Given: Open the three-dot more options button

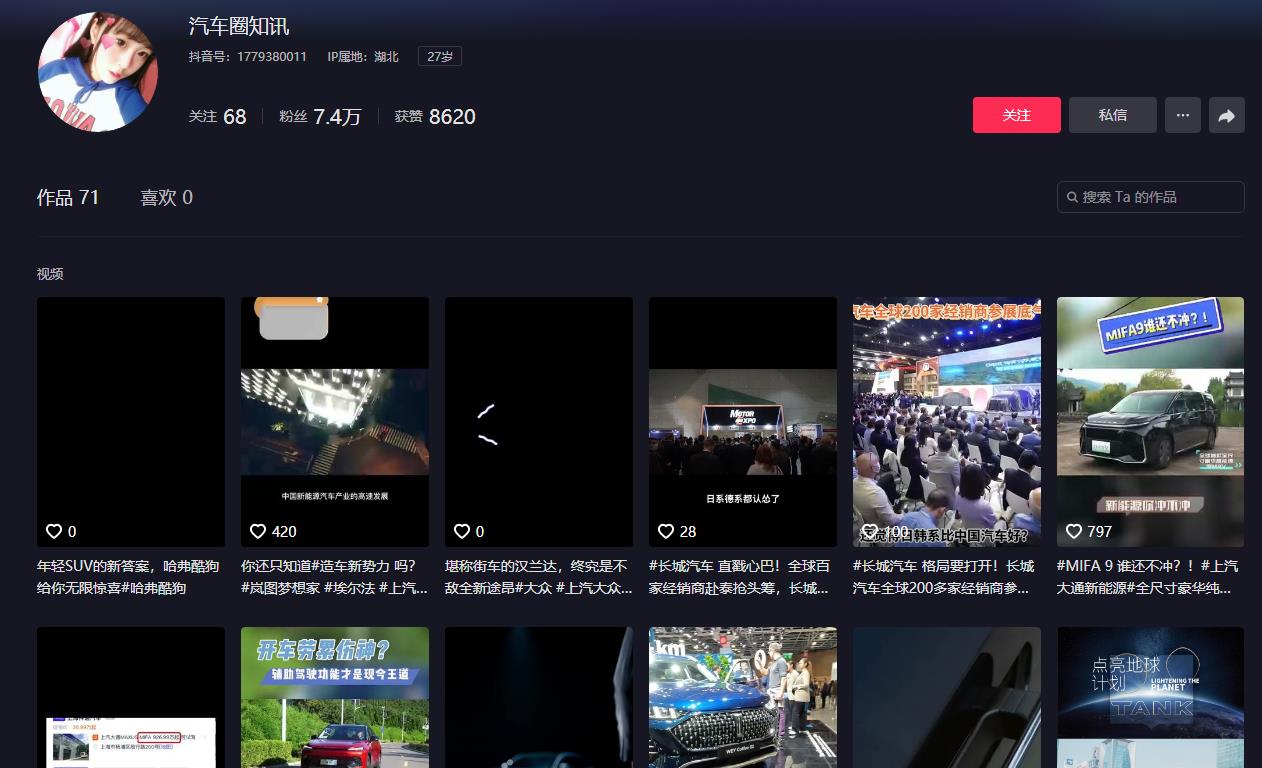Looking at the screenshot, I should (x=1182, y=115).
